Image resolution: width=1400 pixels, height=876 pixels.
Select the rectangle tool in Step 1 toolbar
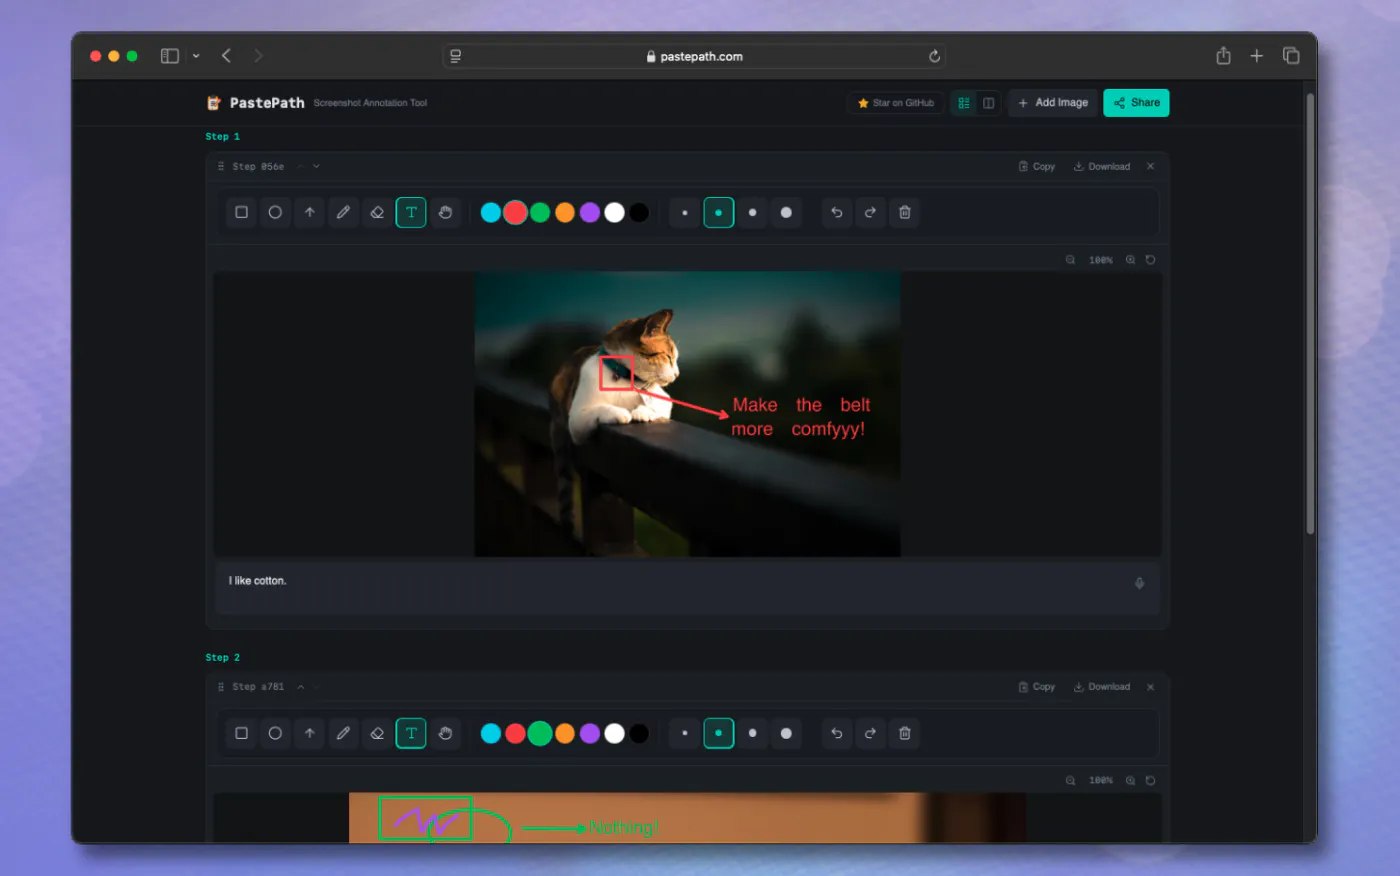241,212
